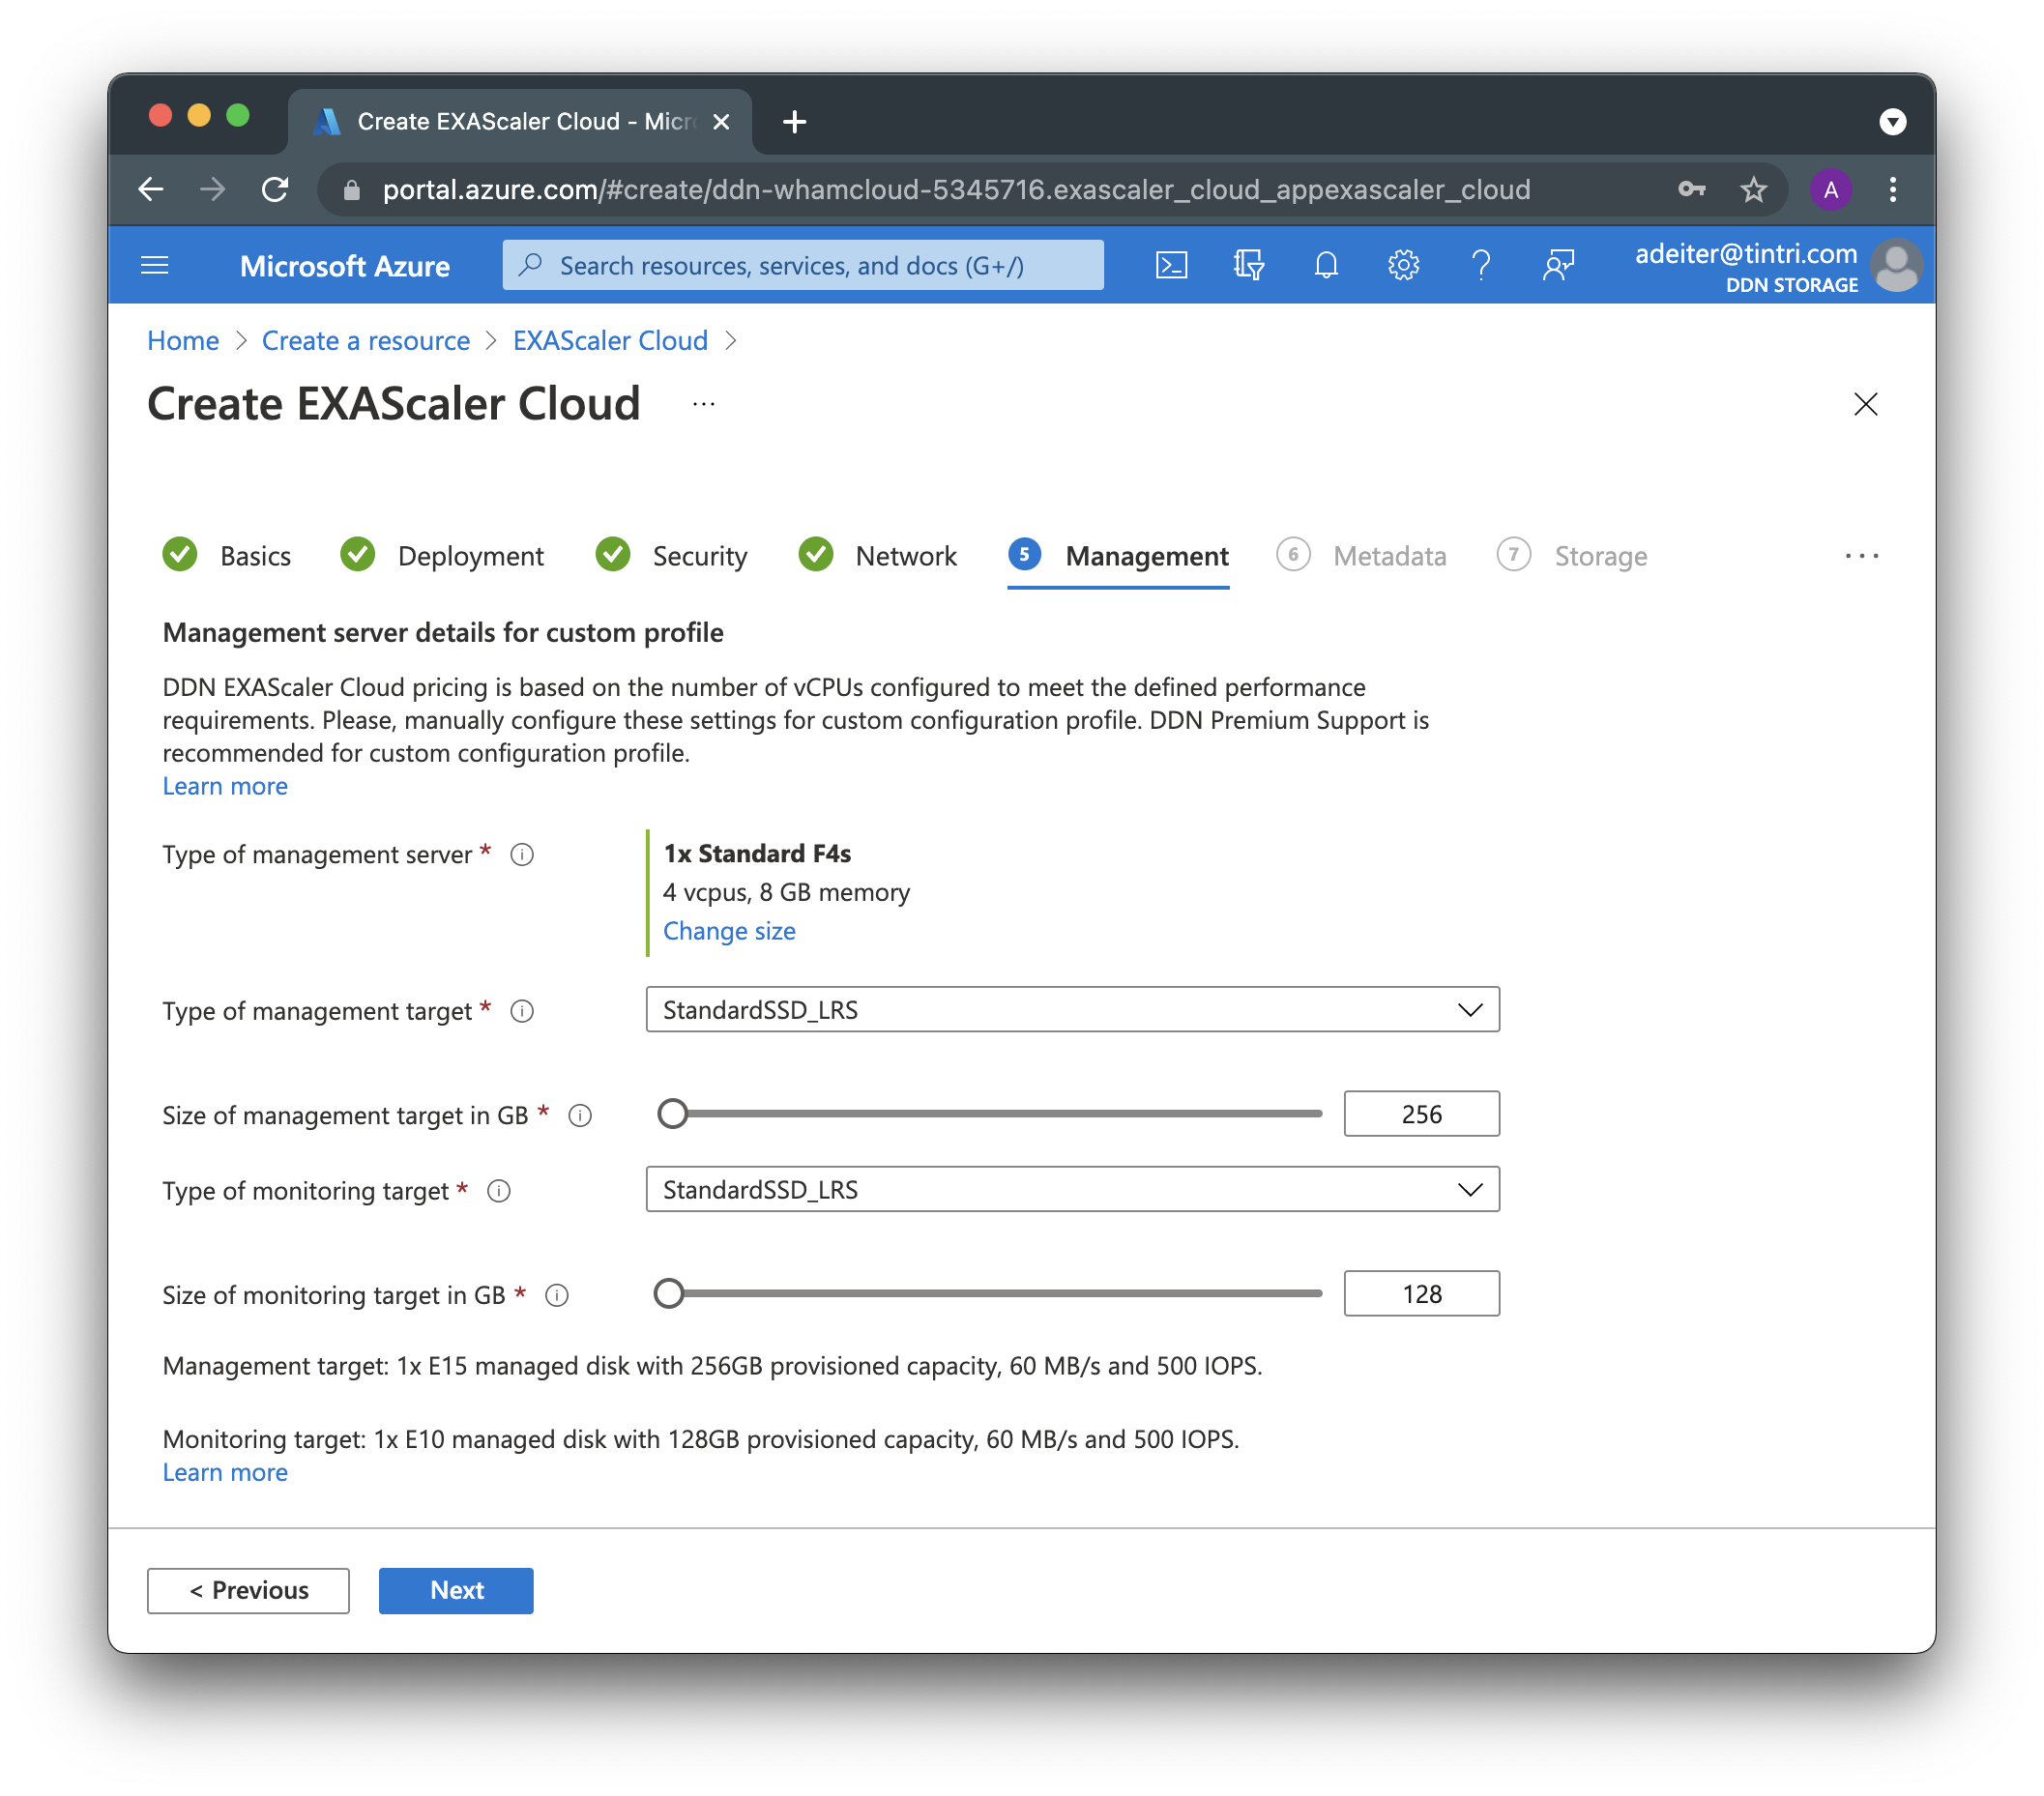This screenshot has height=1796, width=2044.
Task: Go back with the Previous button
Action: pyautogui.click(x=248, y=1590)
